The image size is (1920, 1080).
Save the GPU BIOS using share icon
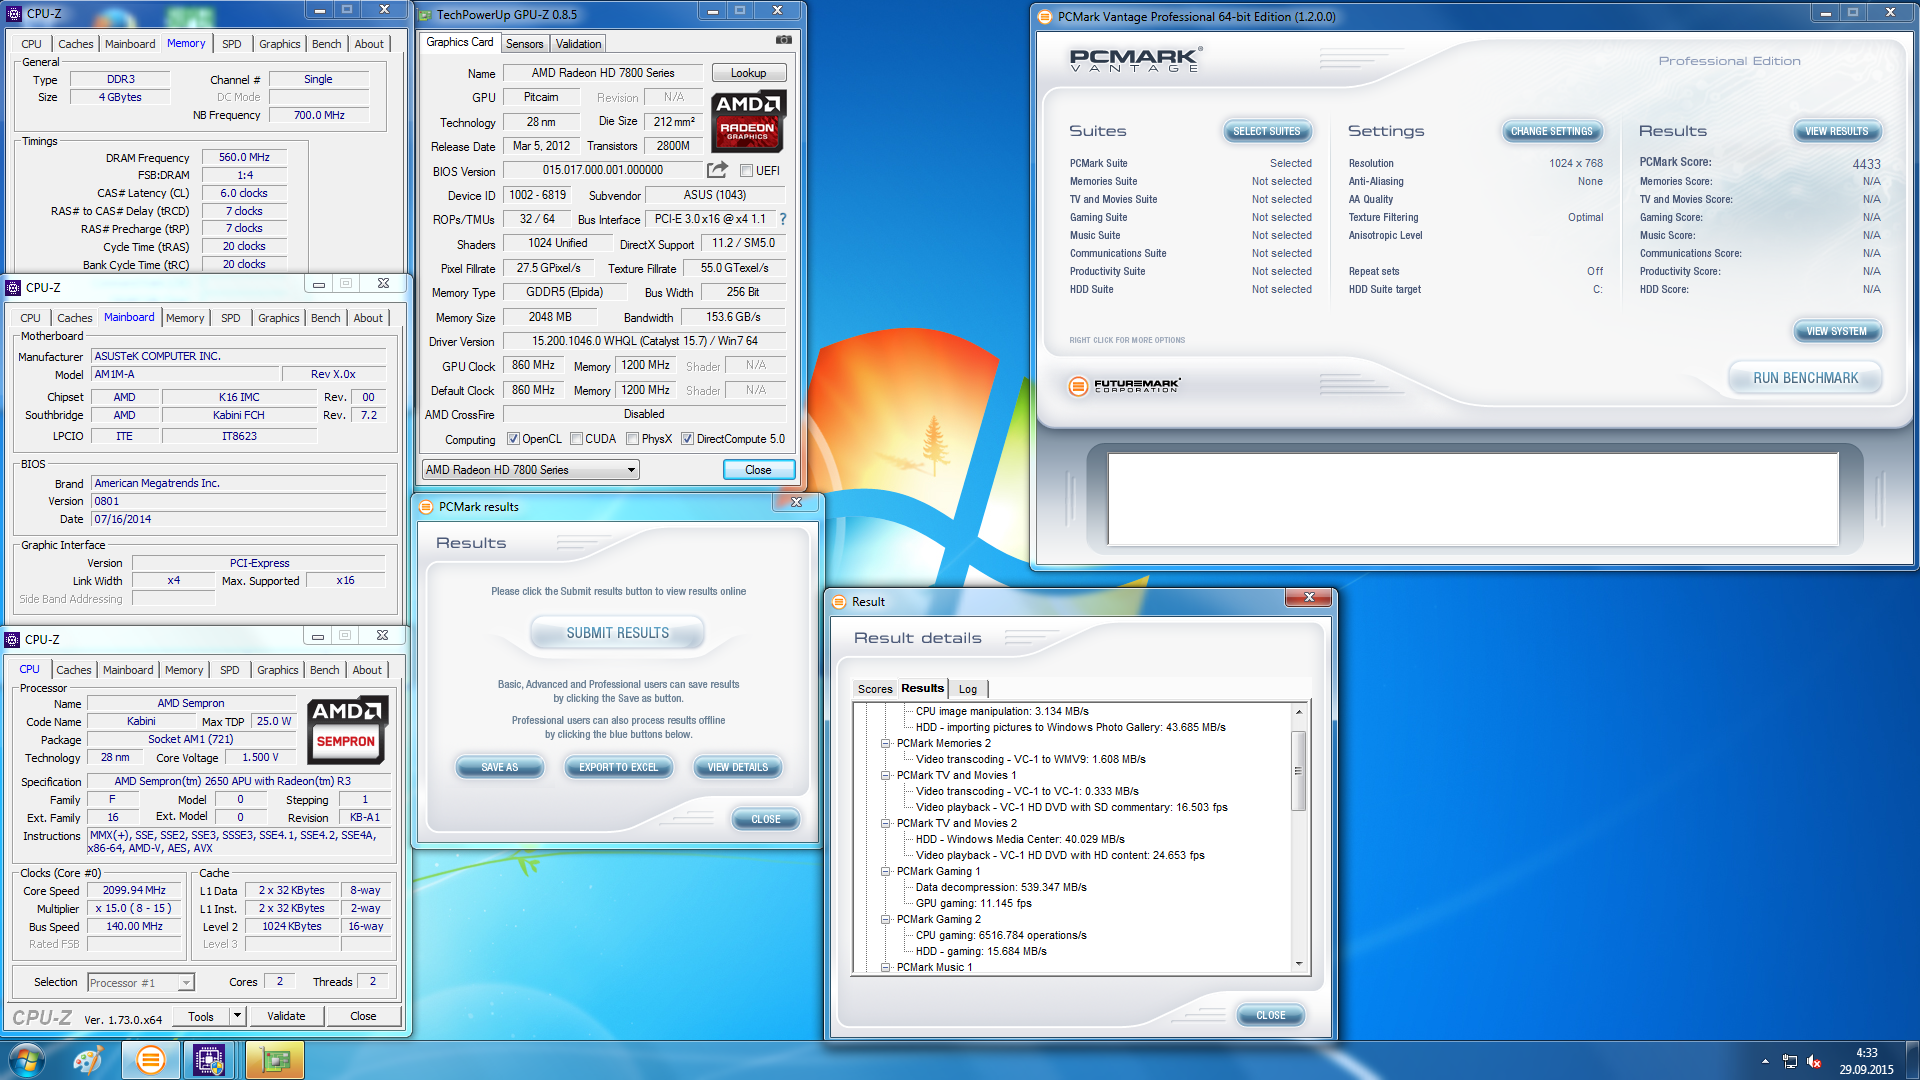coord(717,170)
